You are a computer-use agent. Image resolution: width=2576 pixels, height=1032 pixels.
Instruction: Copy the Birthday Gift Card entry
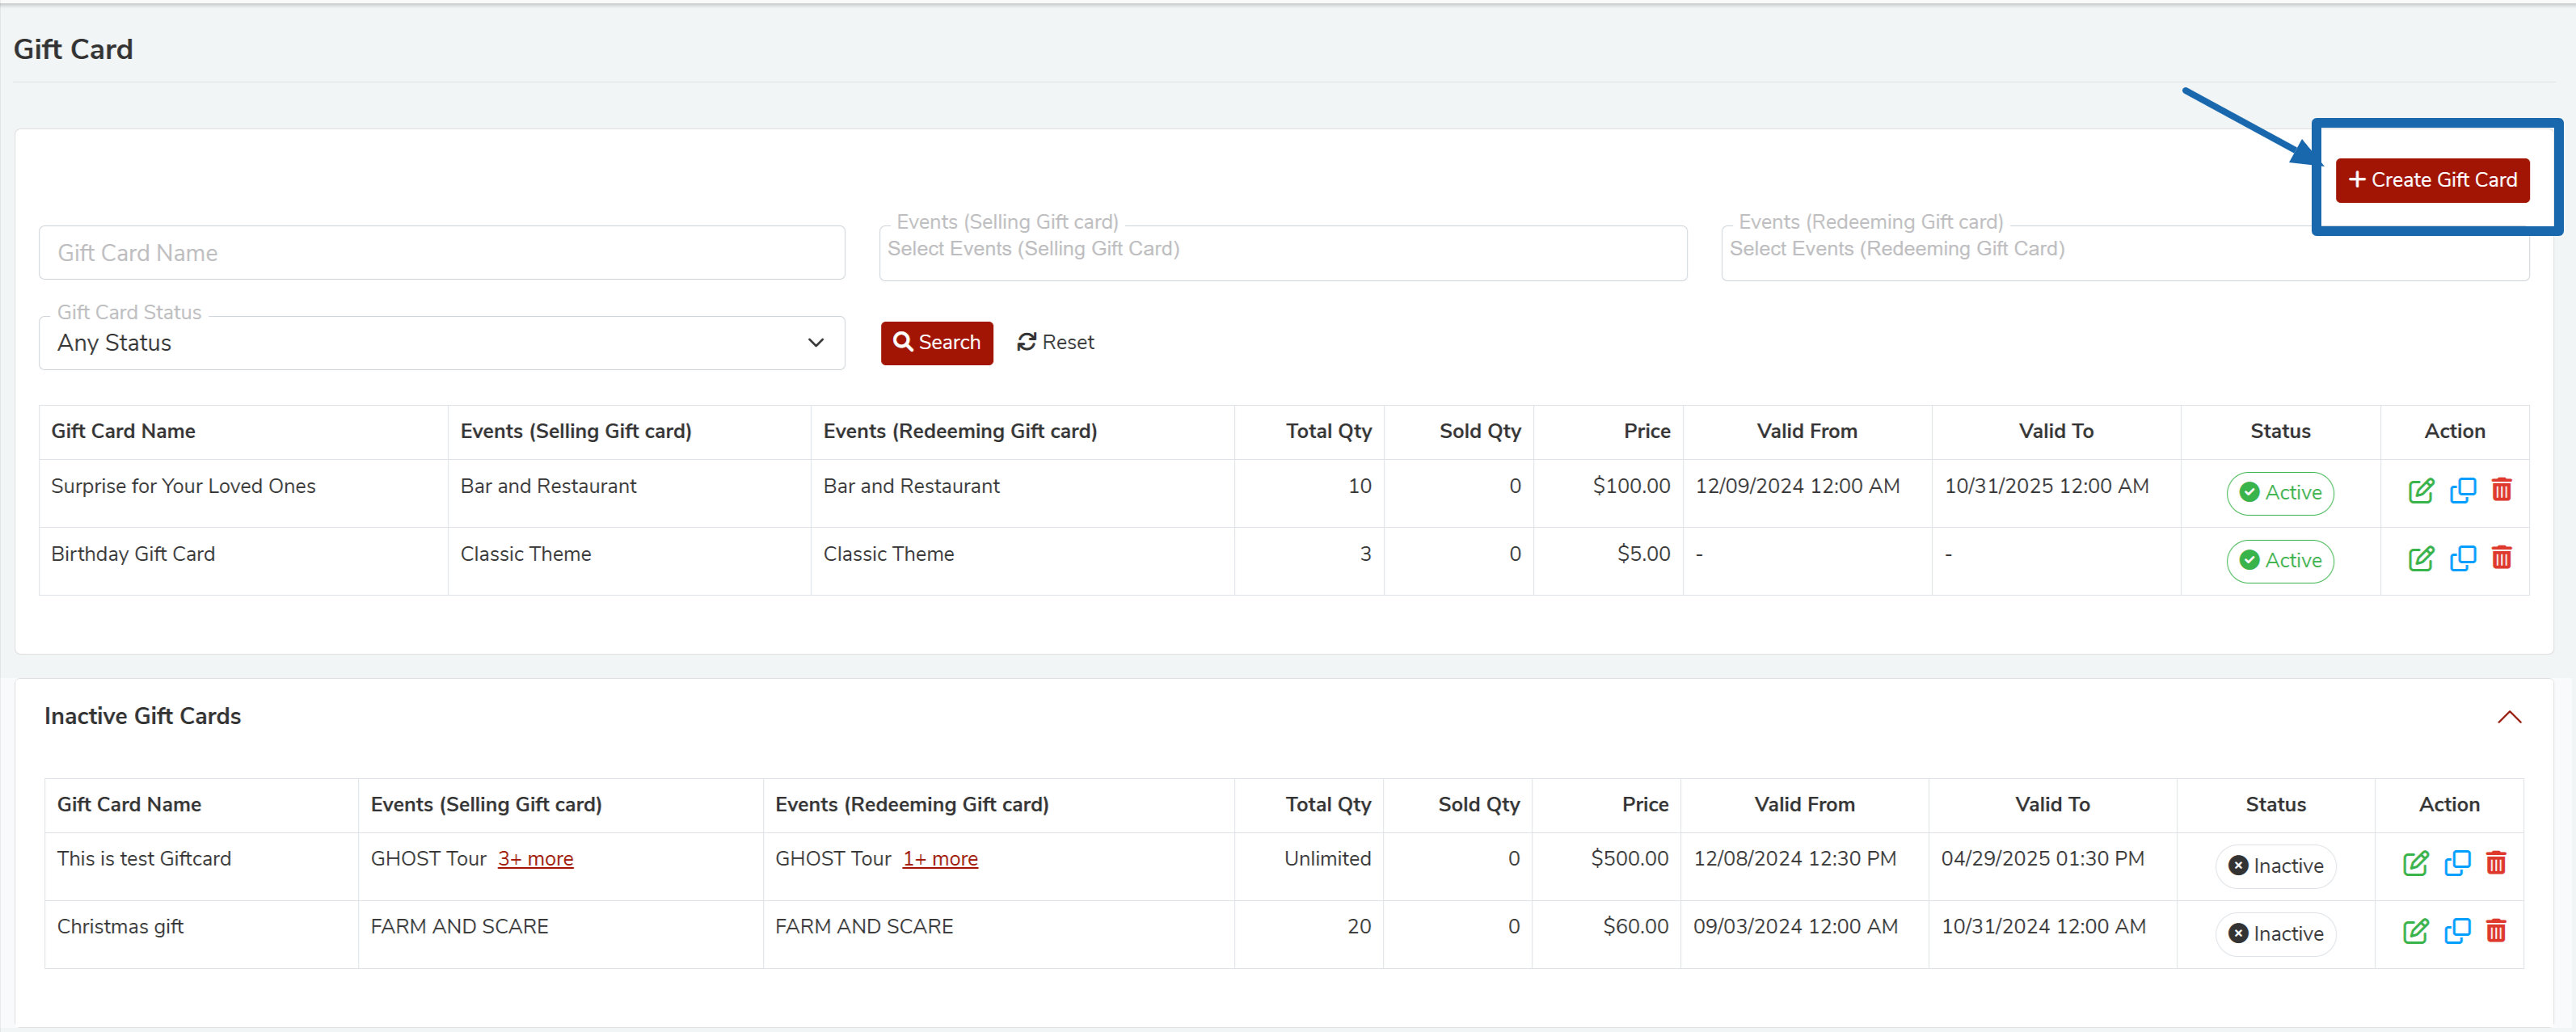tap(2462, 559)
